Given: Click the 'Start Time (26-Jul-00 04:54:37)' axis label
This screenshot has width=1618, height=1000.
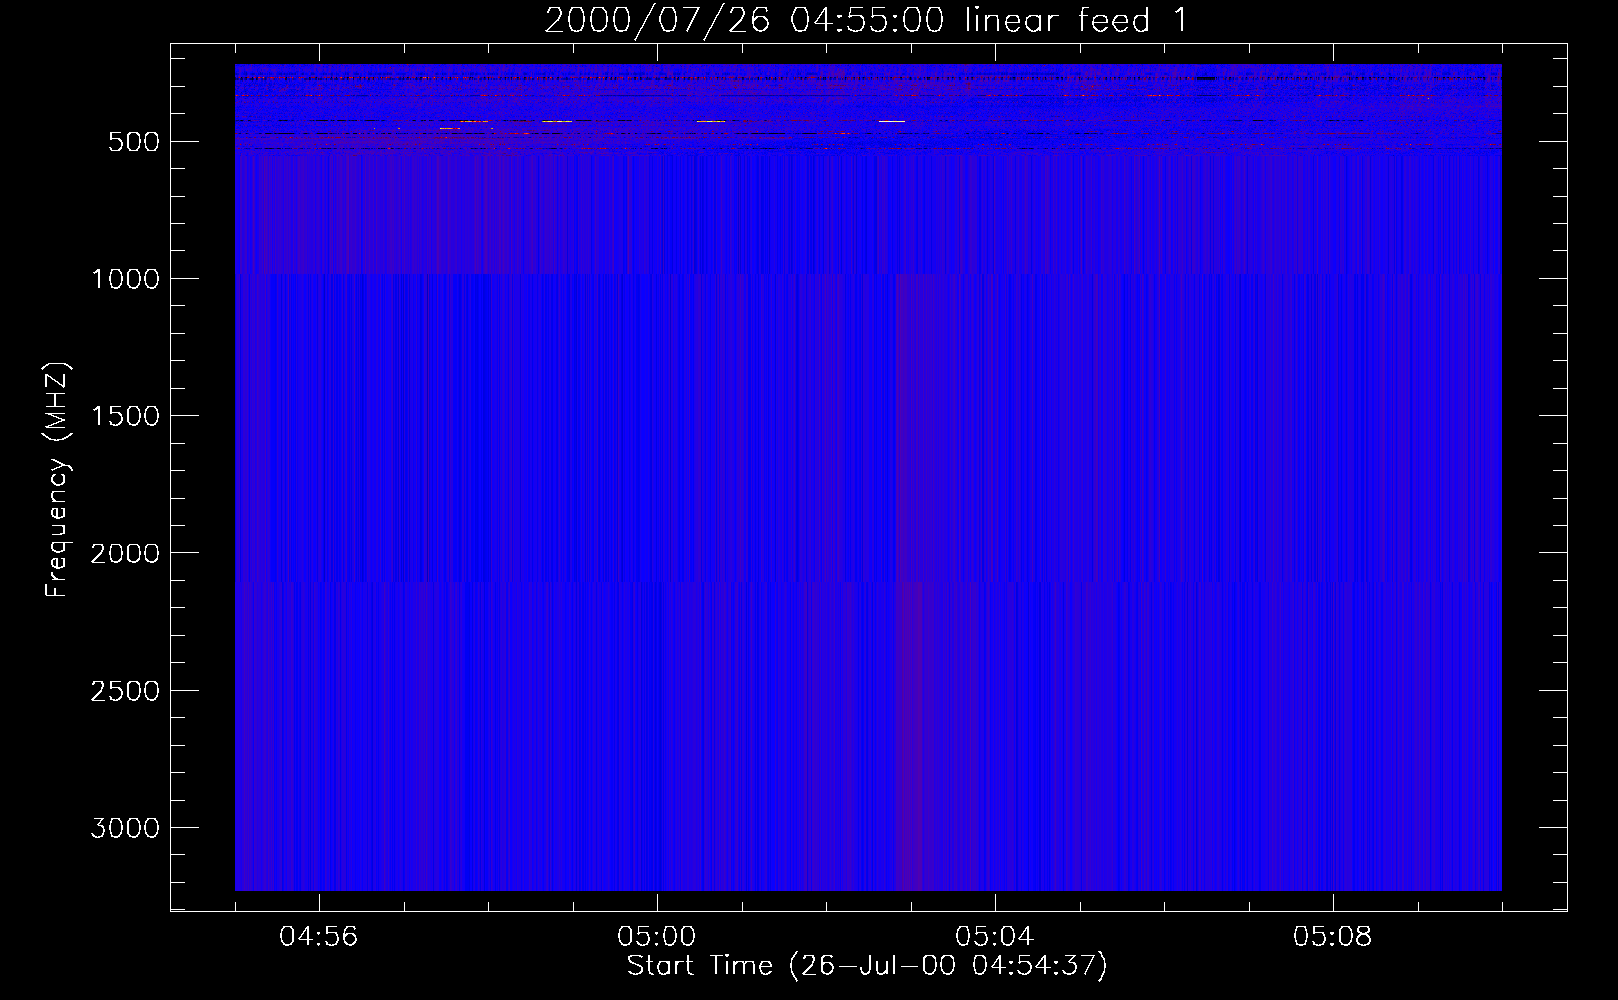Looking at the screenshot, I should pos(867,966).
